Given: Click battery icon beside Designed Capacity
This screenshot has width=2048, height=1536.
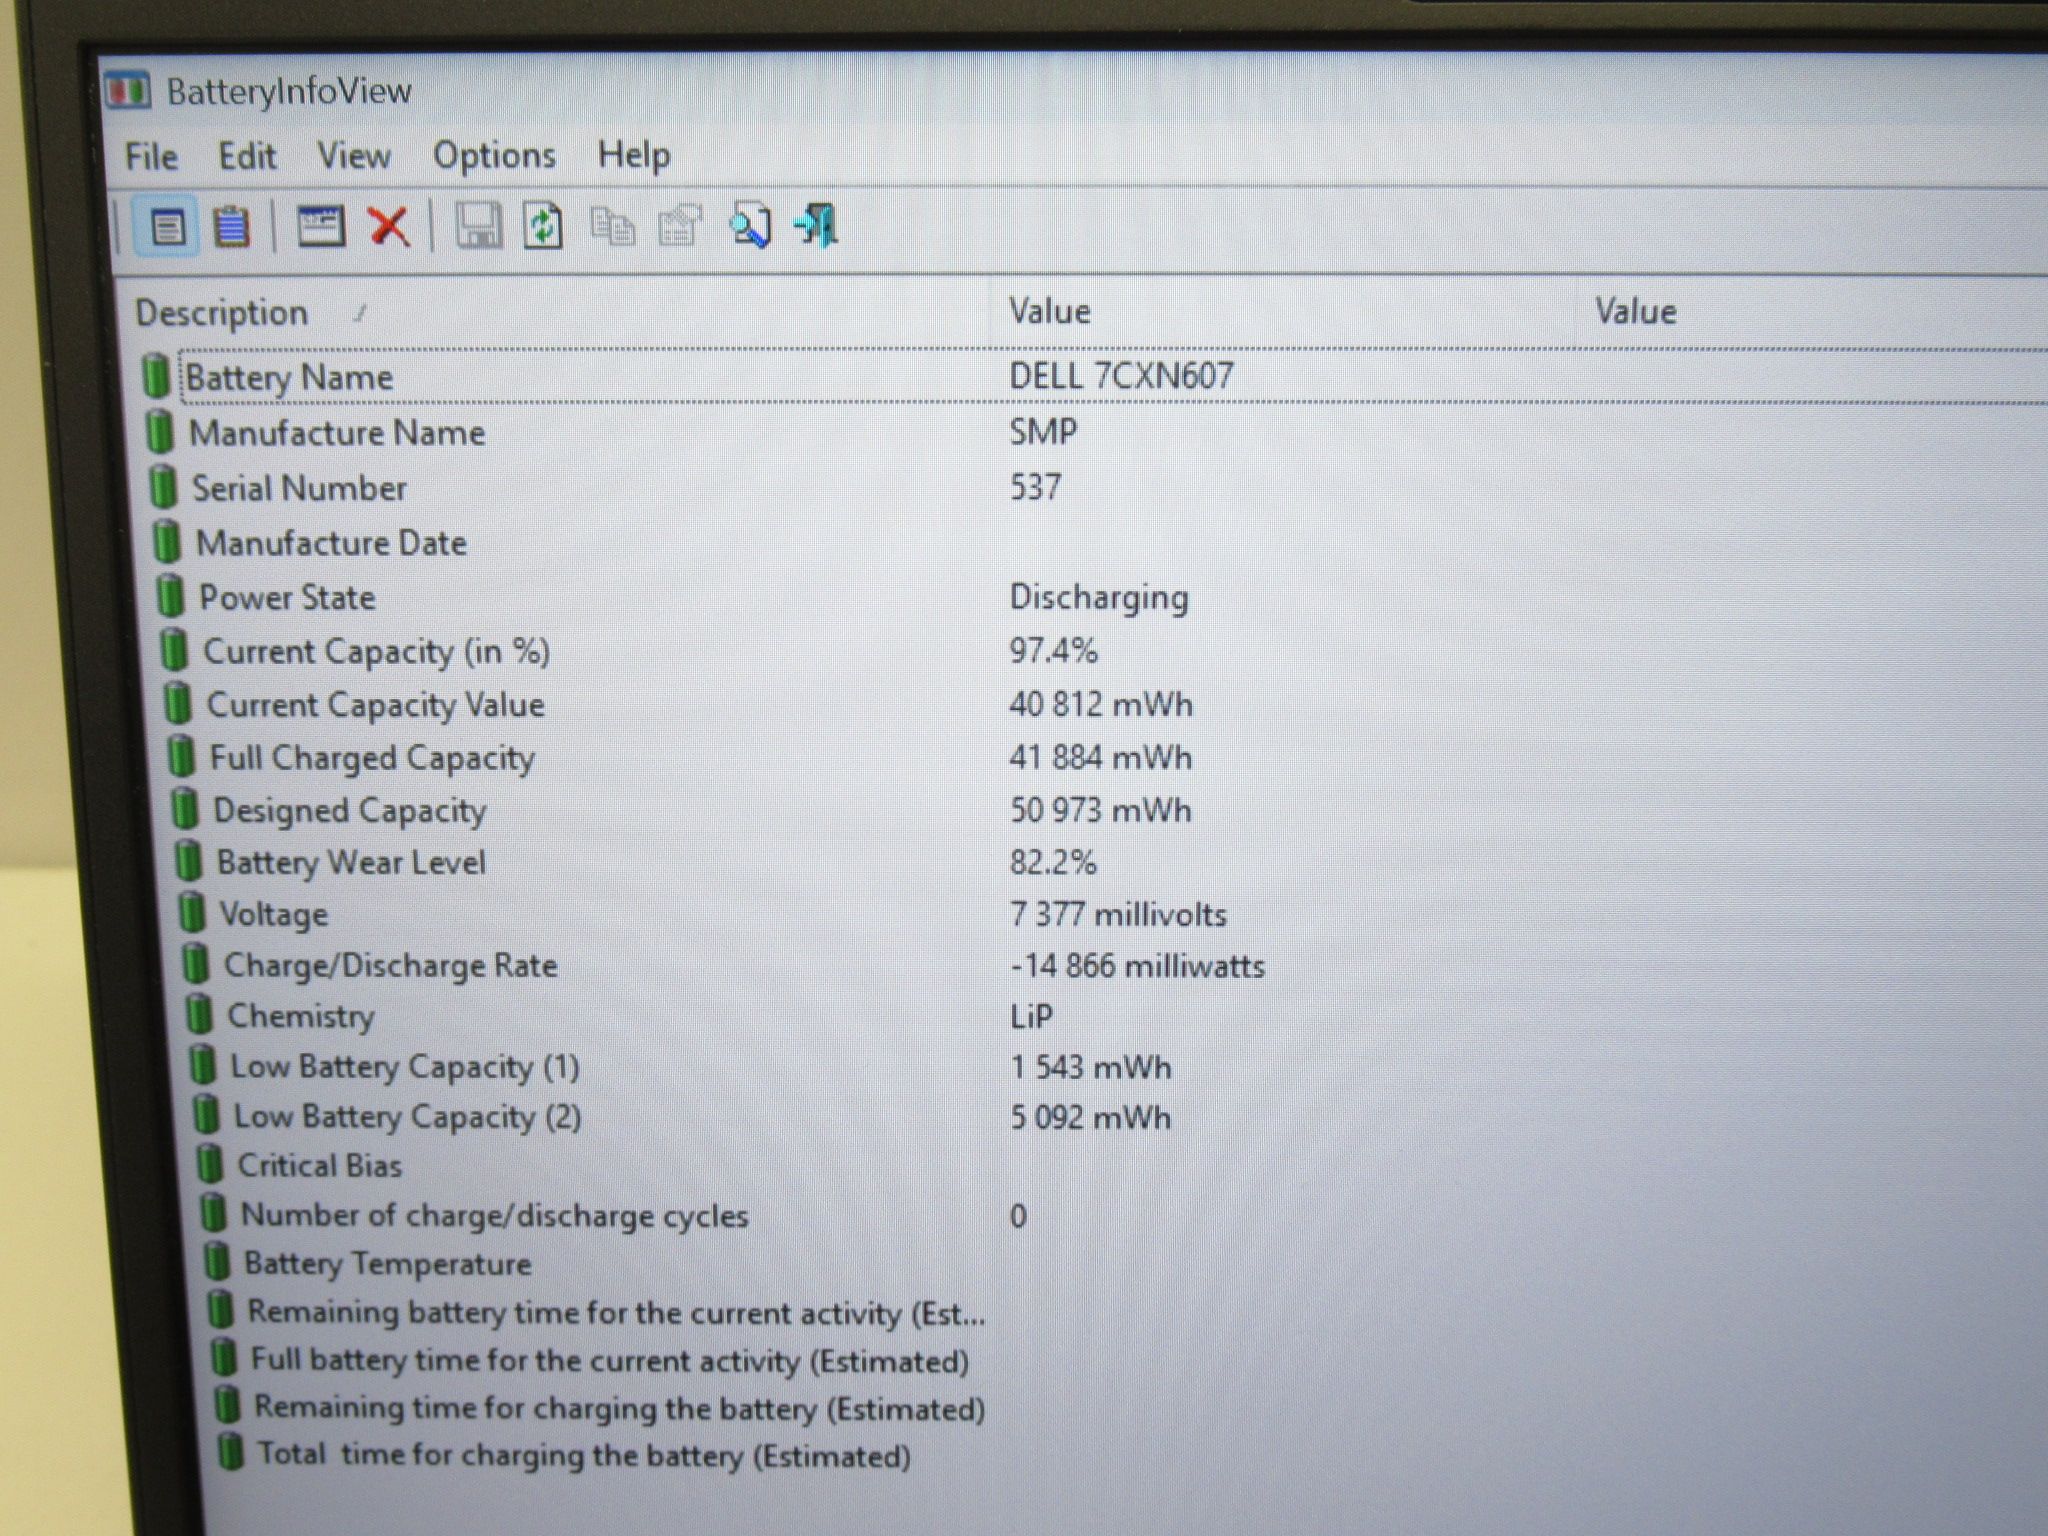Looking at the screenshot, I should (x=185, y=809).
